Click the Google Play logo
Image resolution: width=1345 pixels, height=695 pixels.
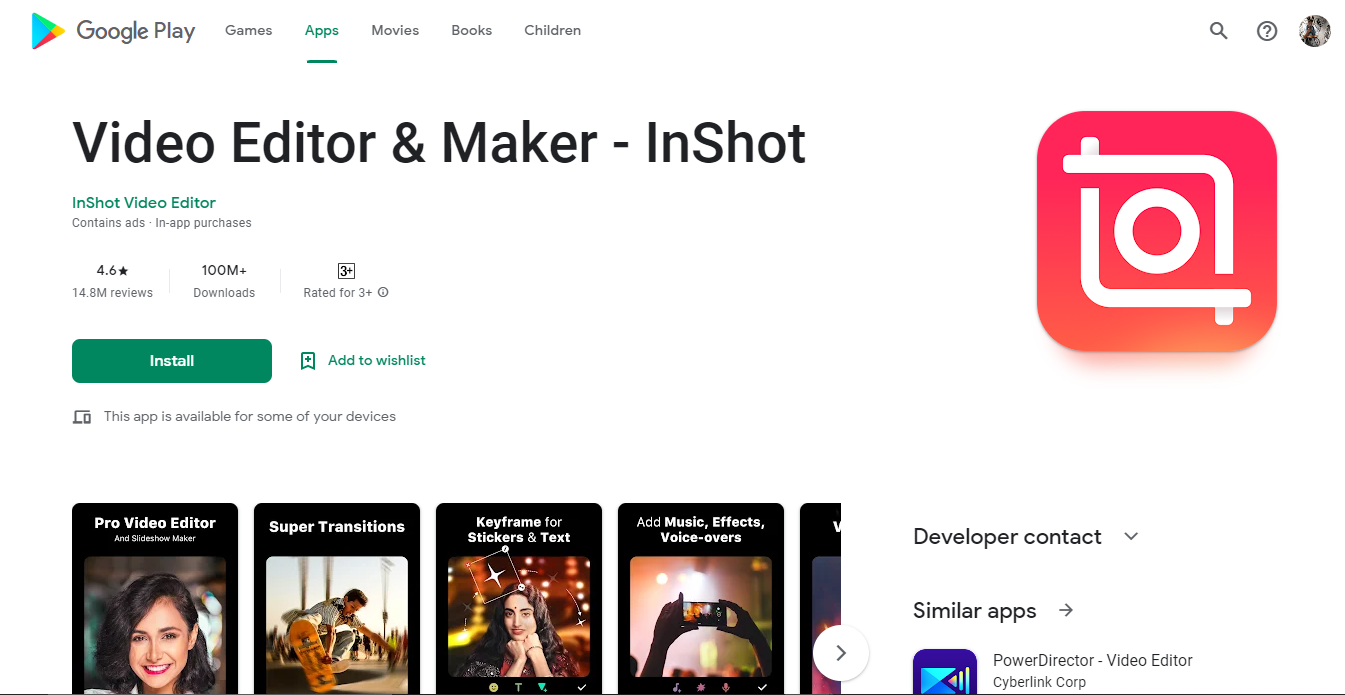(x=113, y=31)
